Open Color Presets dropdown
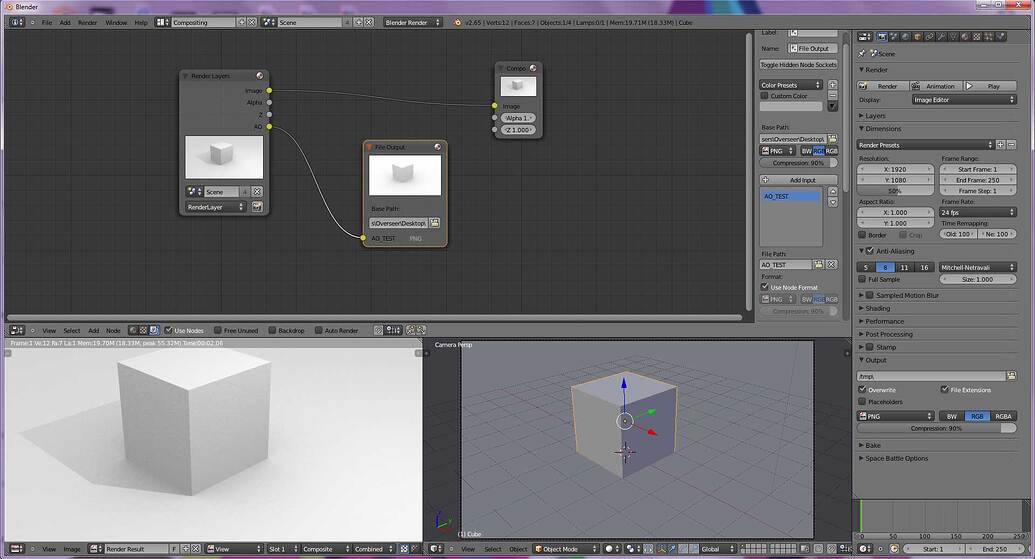 click(790, 84)
